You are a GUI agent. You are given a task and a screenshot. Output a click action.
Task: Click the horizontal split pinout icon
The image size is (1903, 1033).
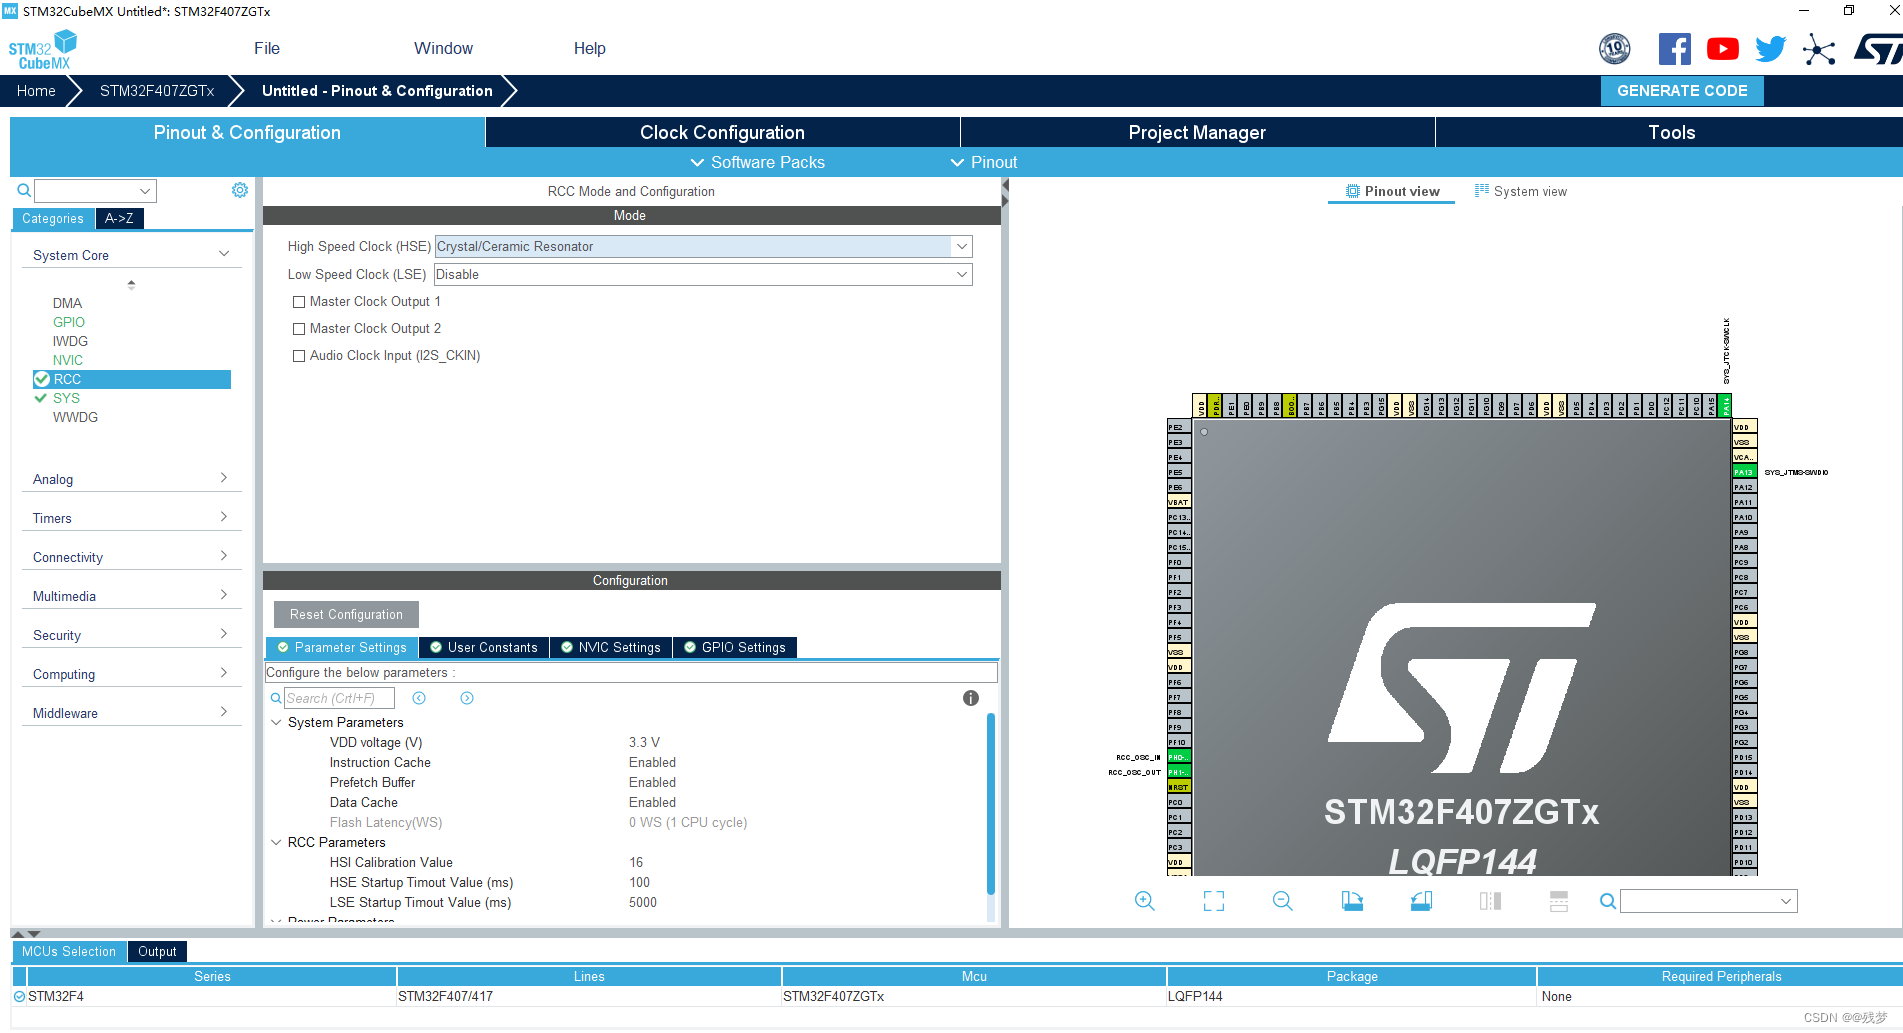(x=1559, y=901)
